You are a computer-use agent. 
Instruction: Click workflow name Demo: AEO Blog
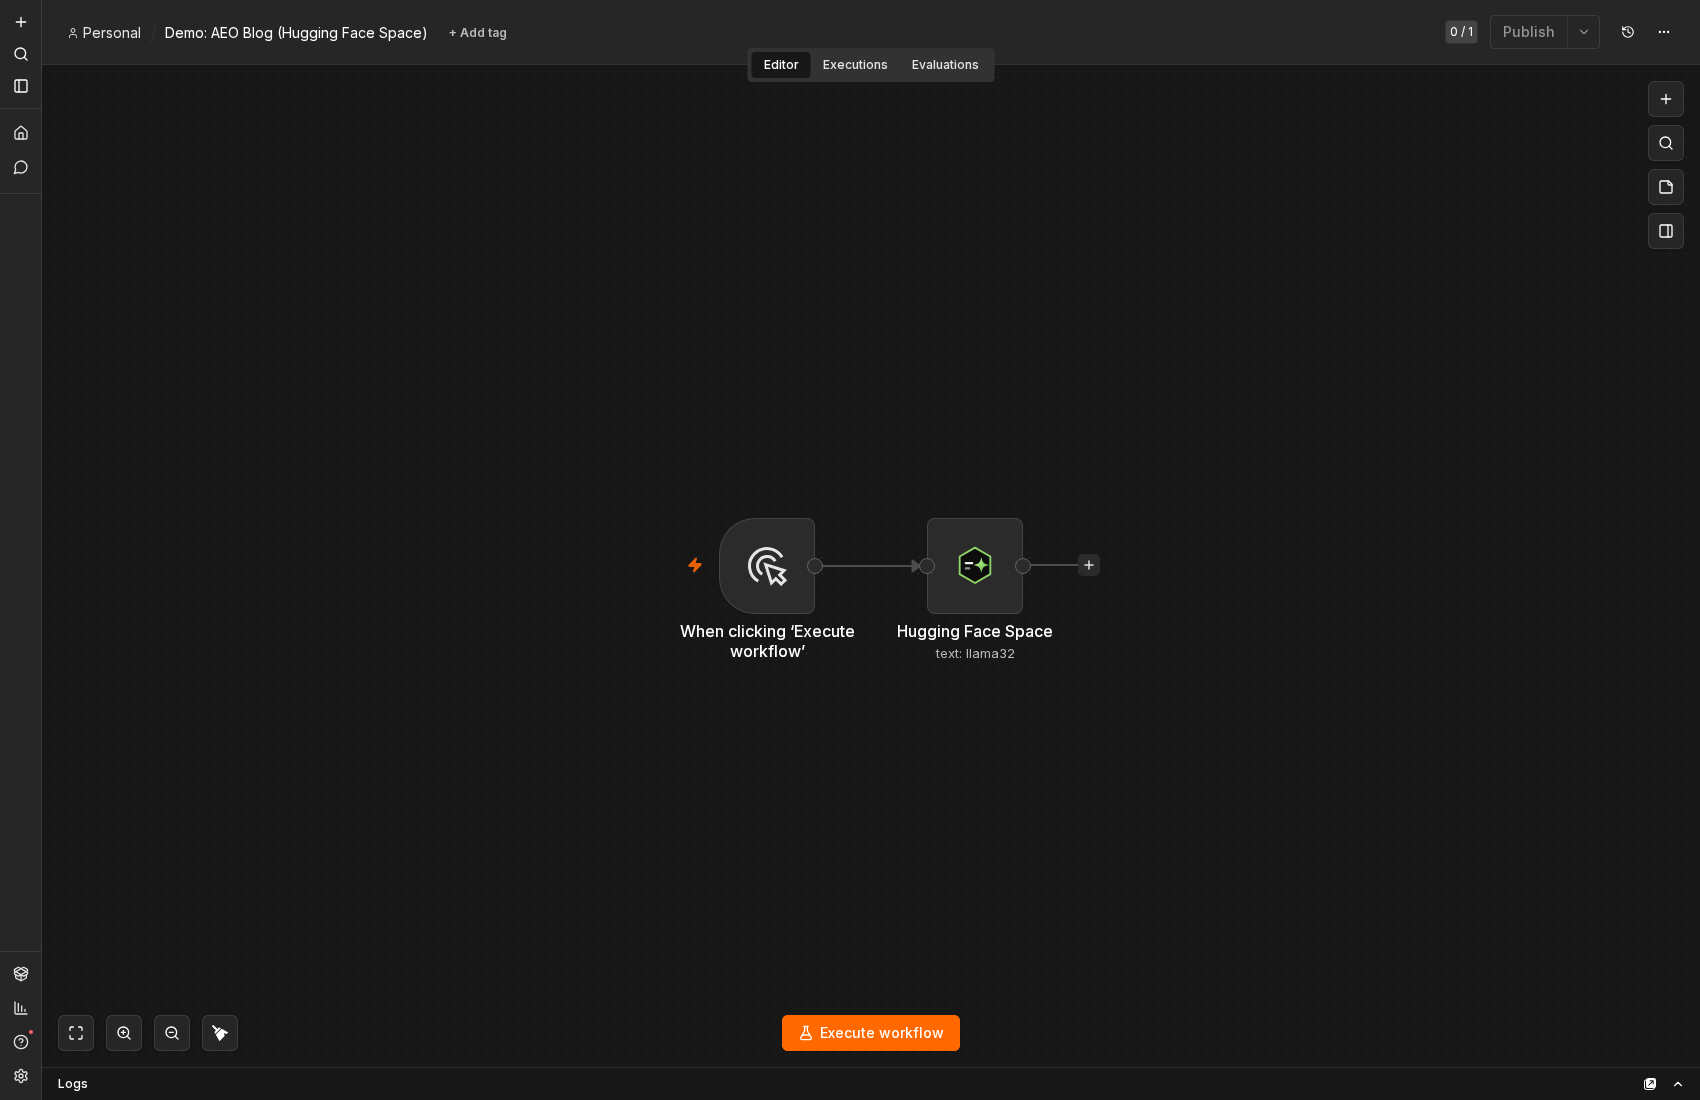[296, 33]
